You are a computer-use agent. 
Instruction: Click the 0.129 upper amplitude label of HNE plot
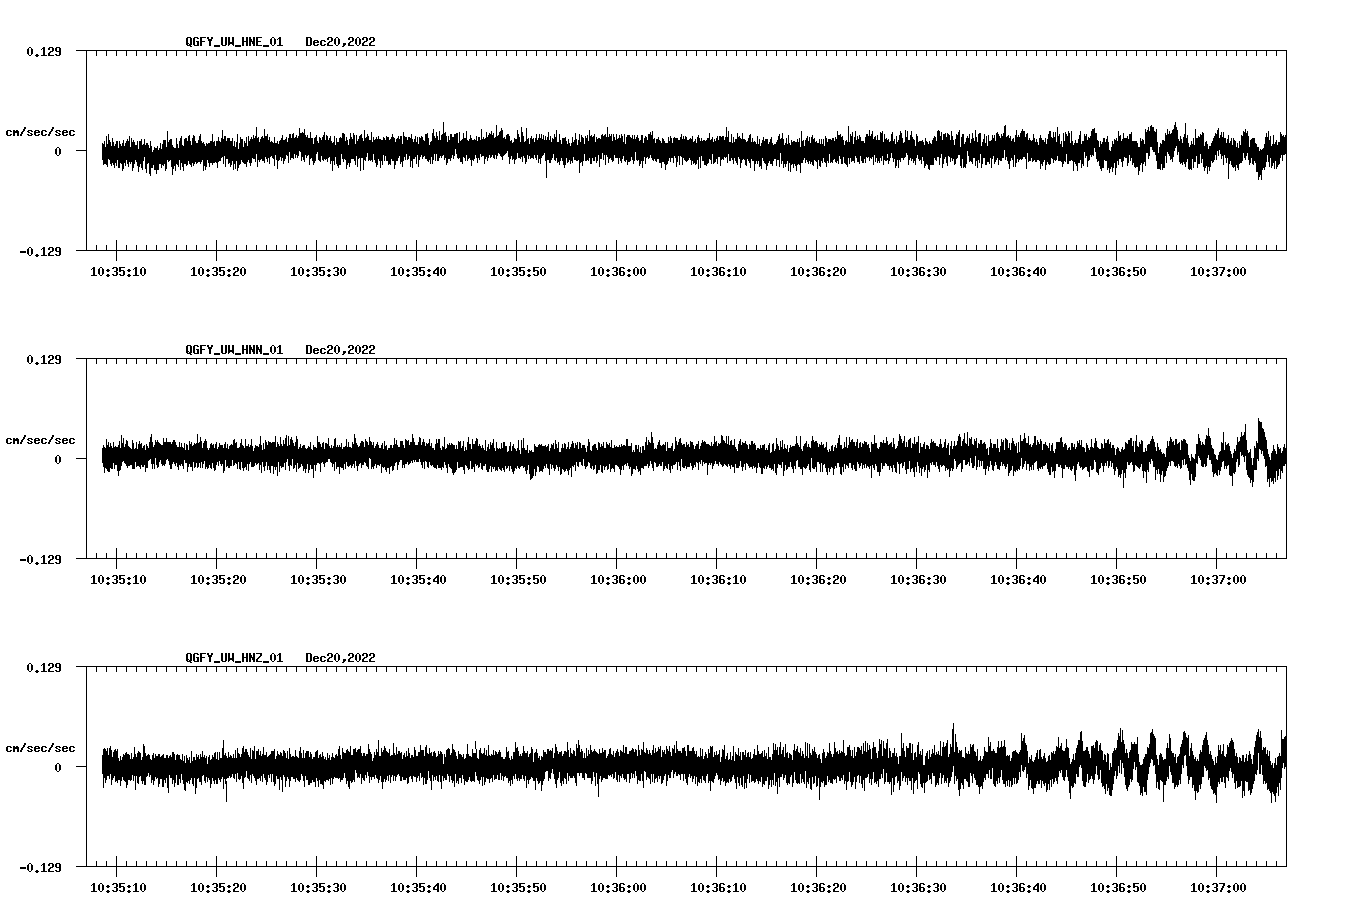pos(43,51)
